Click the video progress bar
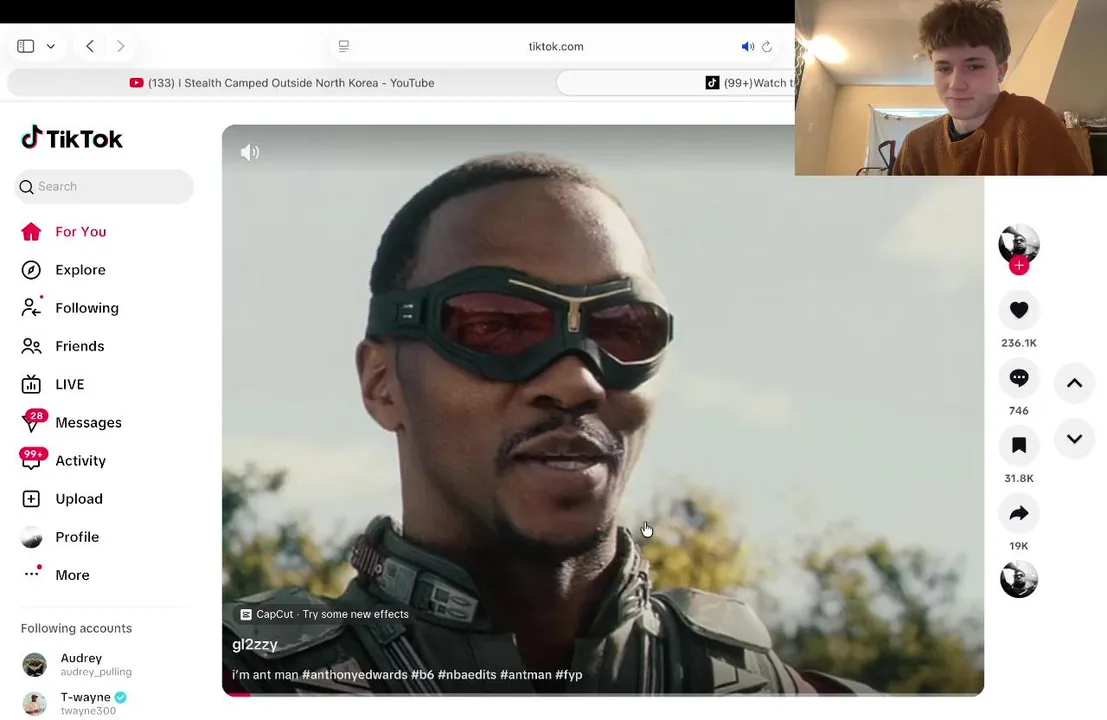 click(x=603, y=695)
